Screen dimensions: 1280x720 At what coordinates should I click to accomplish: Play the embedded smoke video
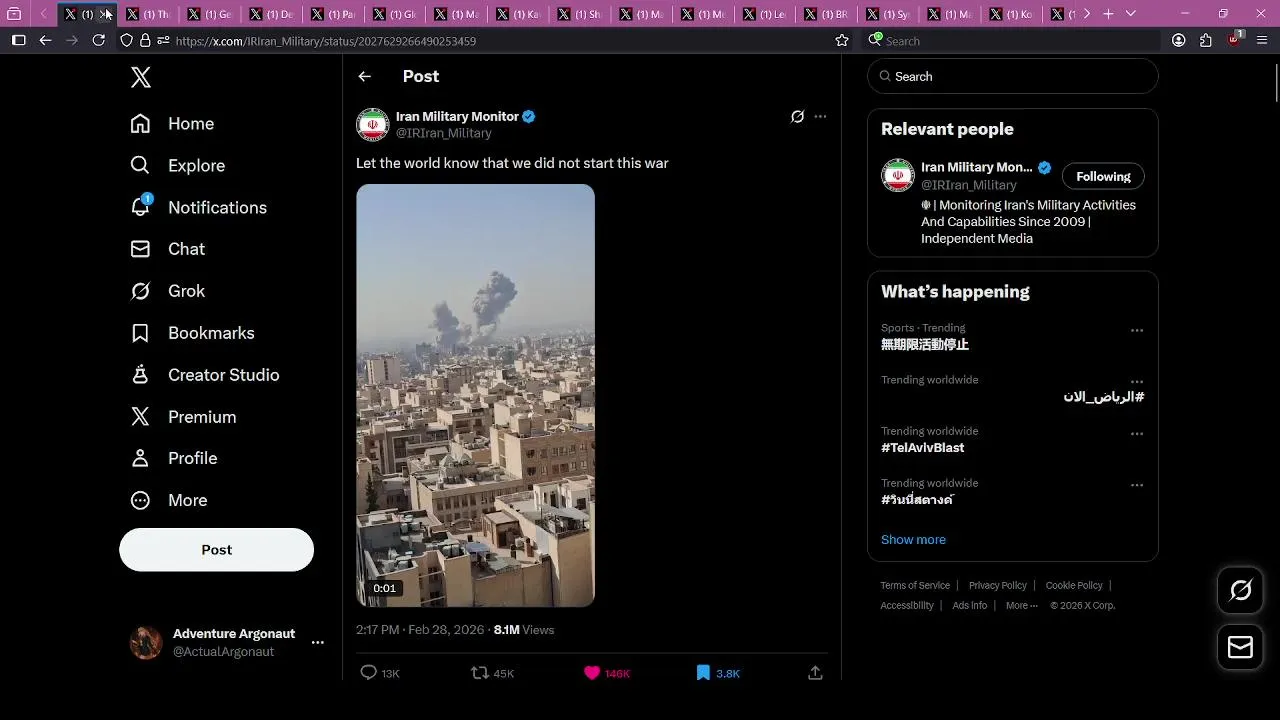475,395
